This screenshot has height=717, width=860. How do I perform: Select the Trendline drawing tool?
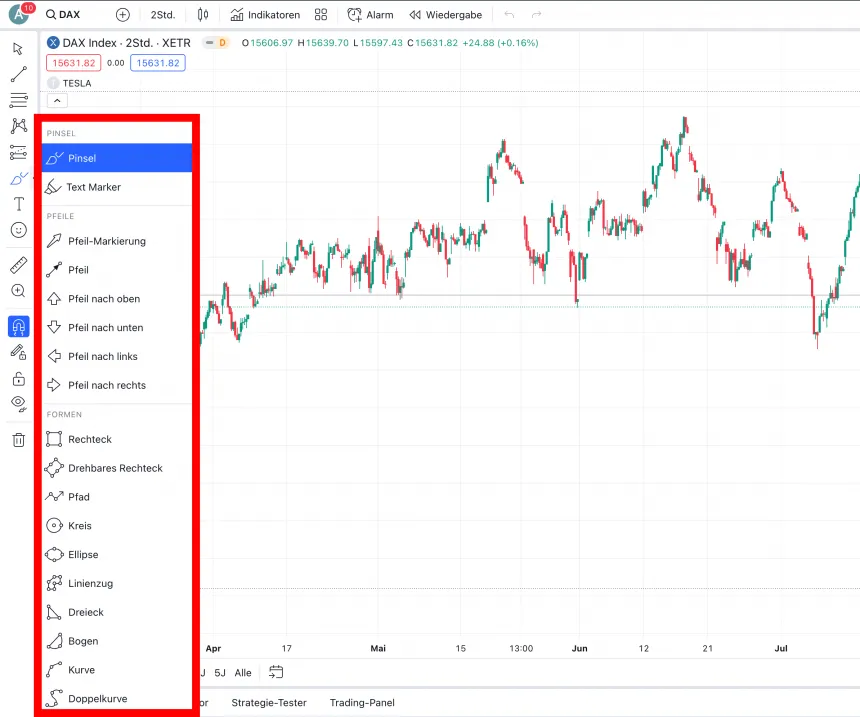(x=18, y=73)
